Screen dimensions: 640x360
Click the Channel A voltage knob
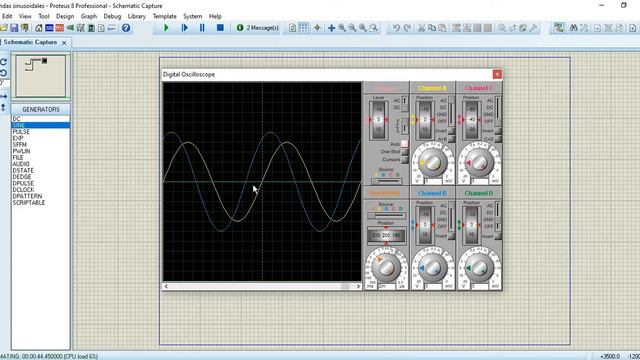432,162
